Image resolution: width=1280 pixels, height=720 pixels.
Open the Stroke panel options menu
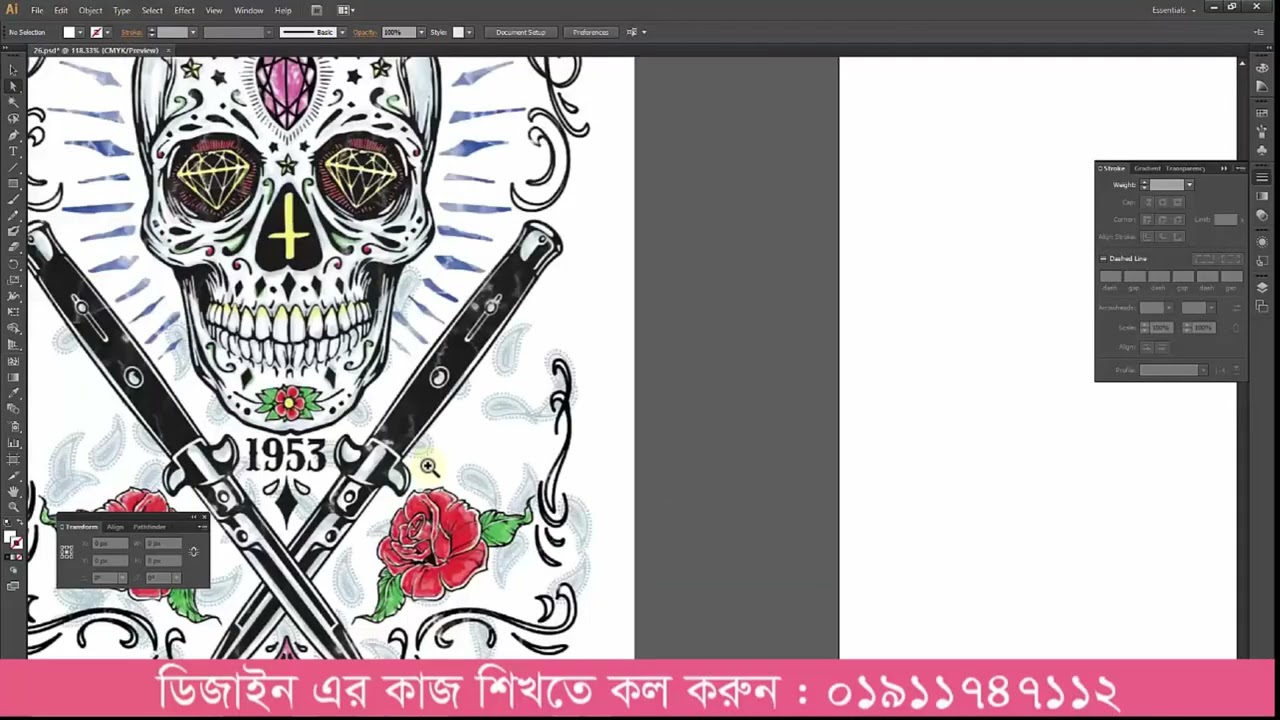coord(1240,168)
